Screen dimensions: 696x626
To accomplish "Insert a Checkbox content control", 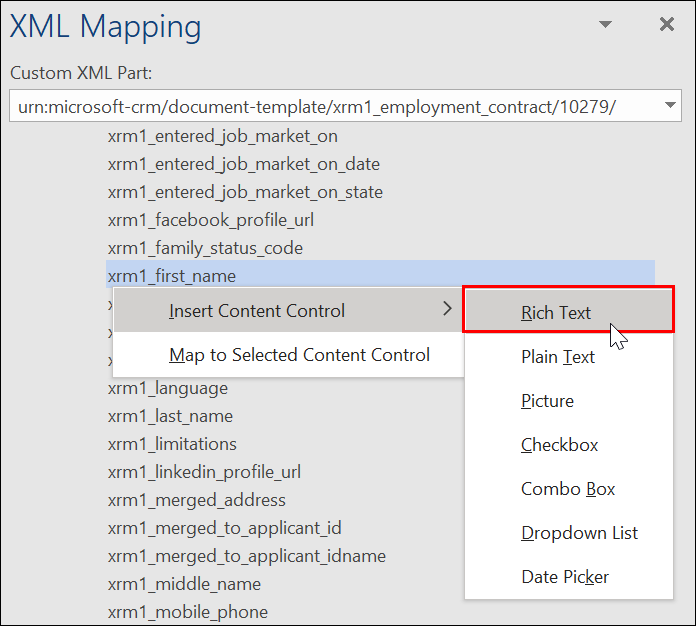I will (560, 445).
